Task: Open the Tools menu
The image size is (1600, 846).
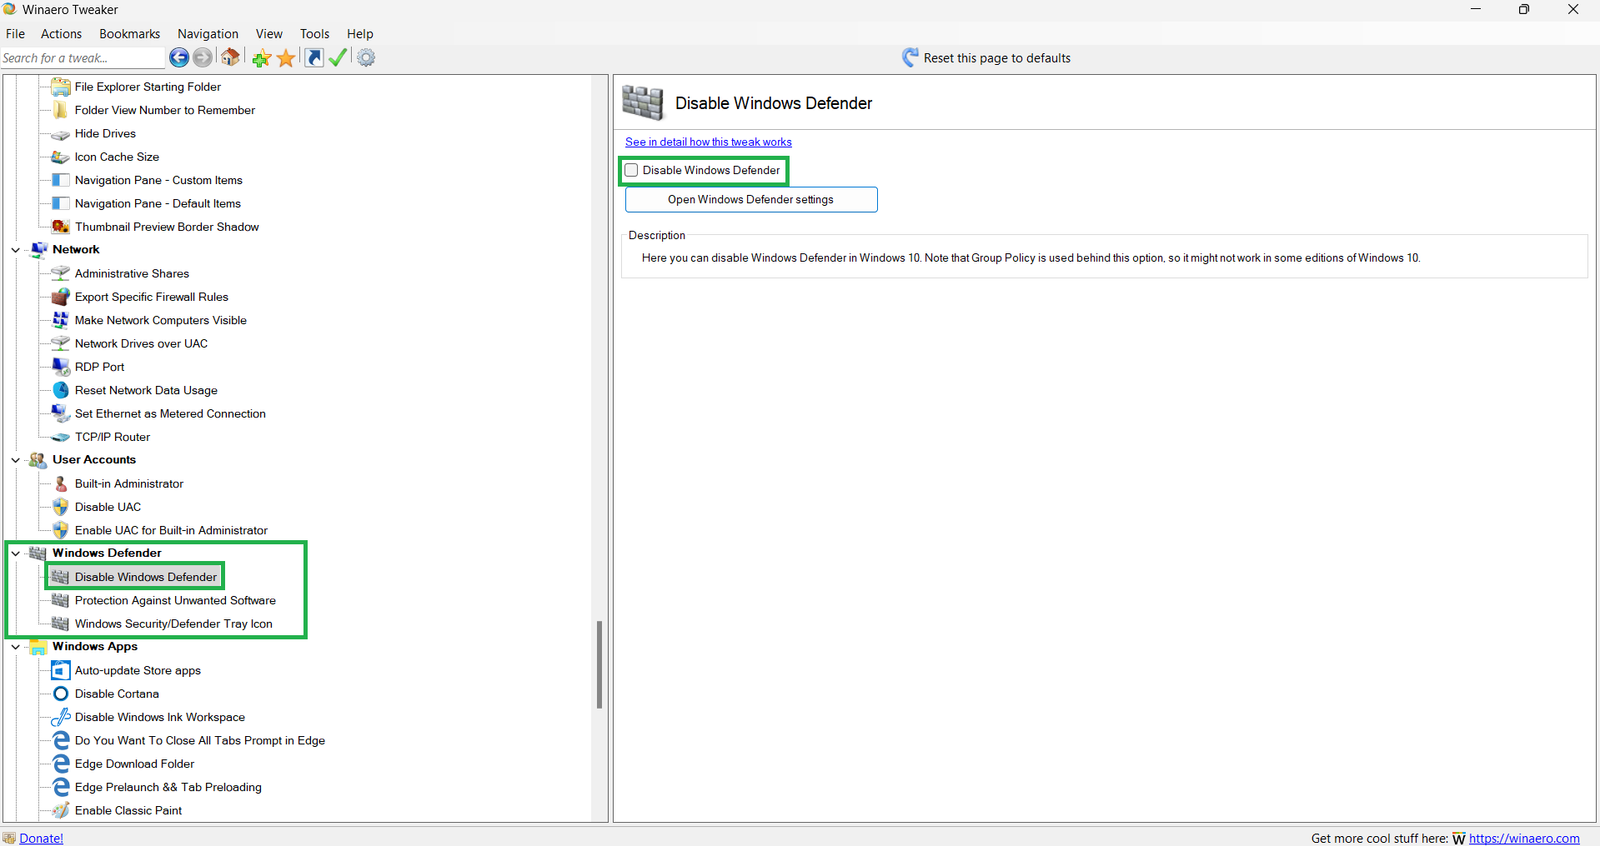Action: 314,33
